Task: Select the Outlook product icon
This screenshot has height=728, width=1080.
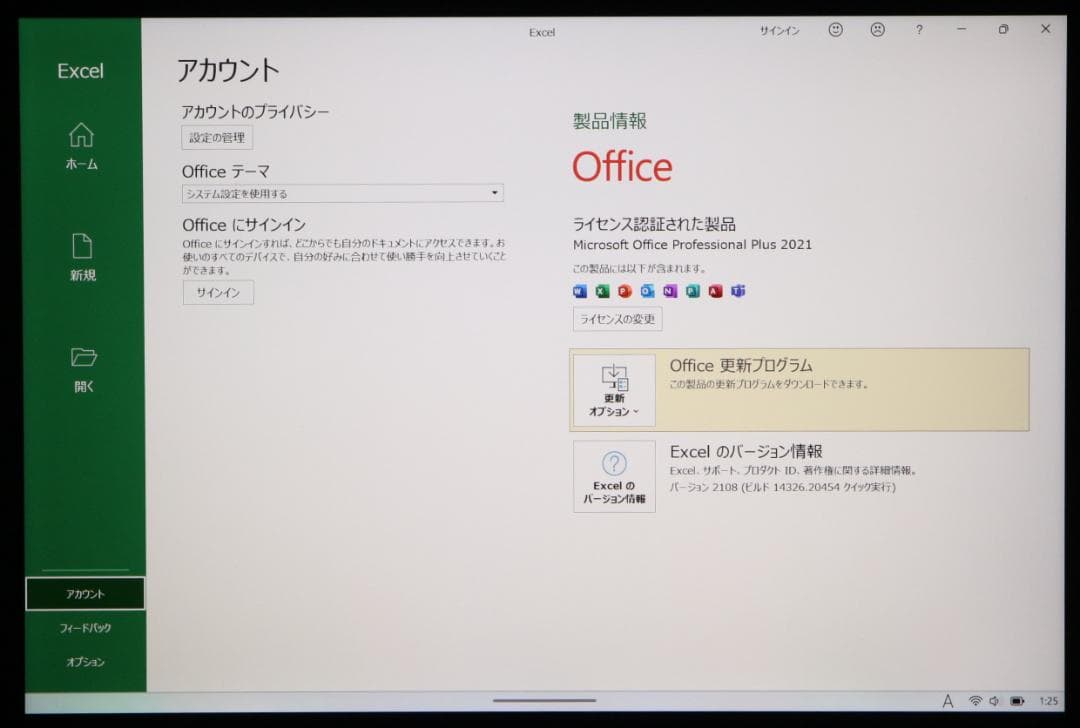Action: click(x=645, y=291)
